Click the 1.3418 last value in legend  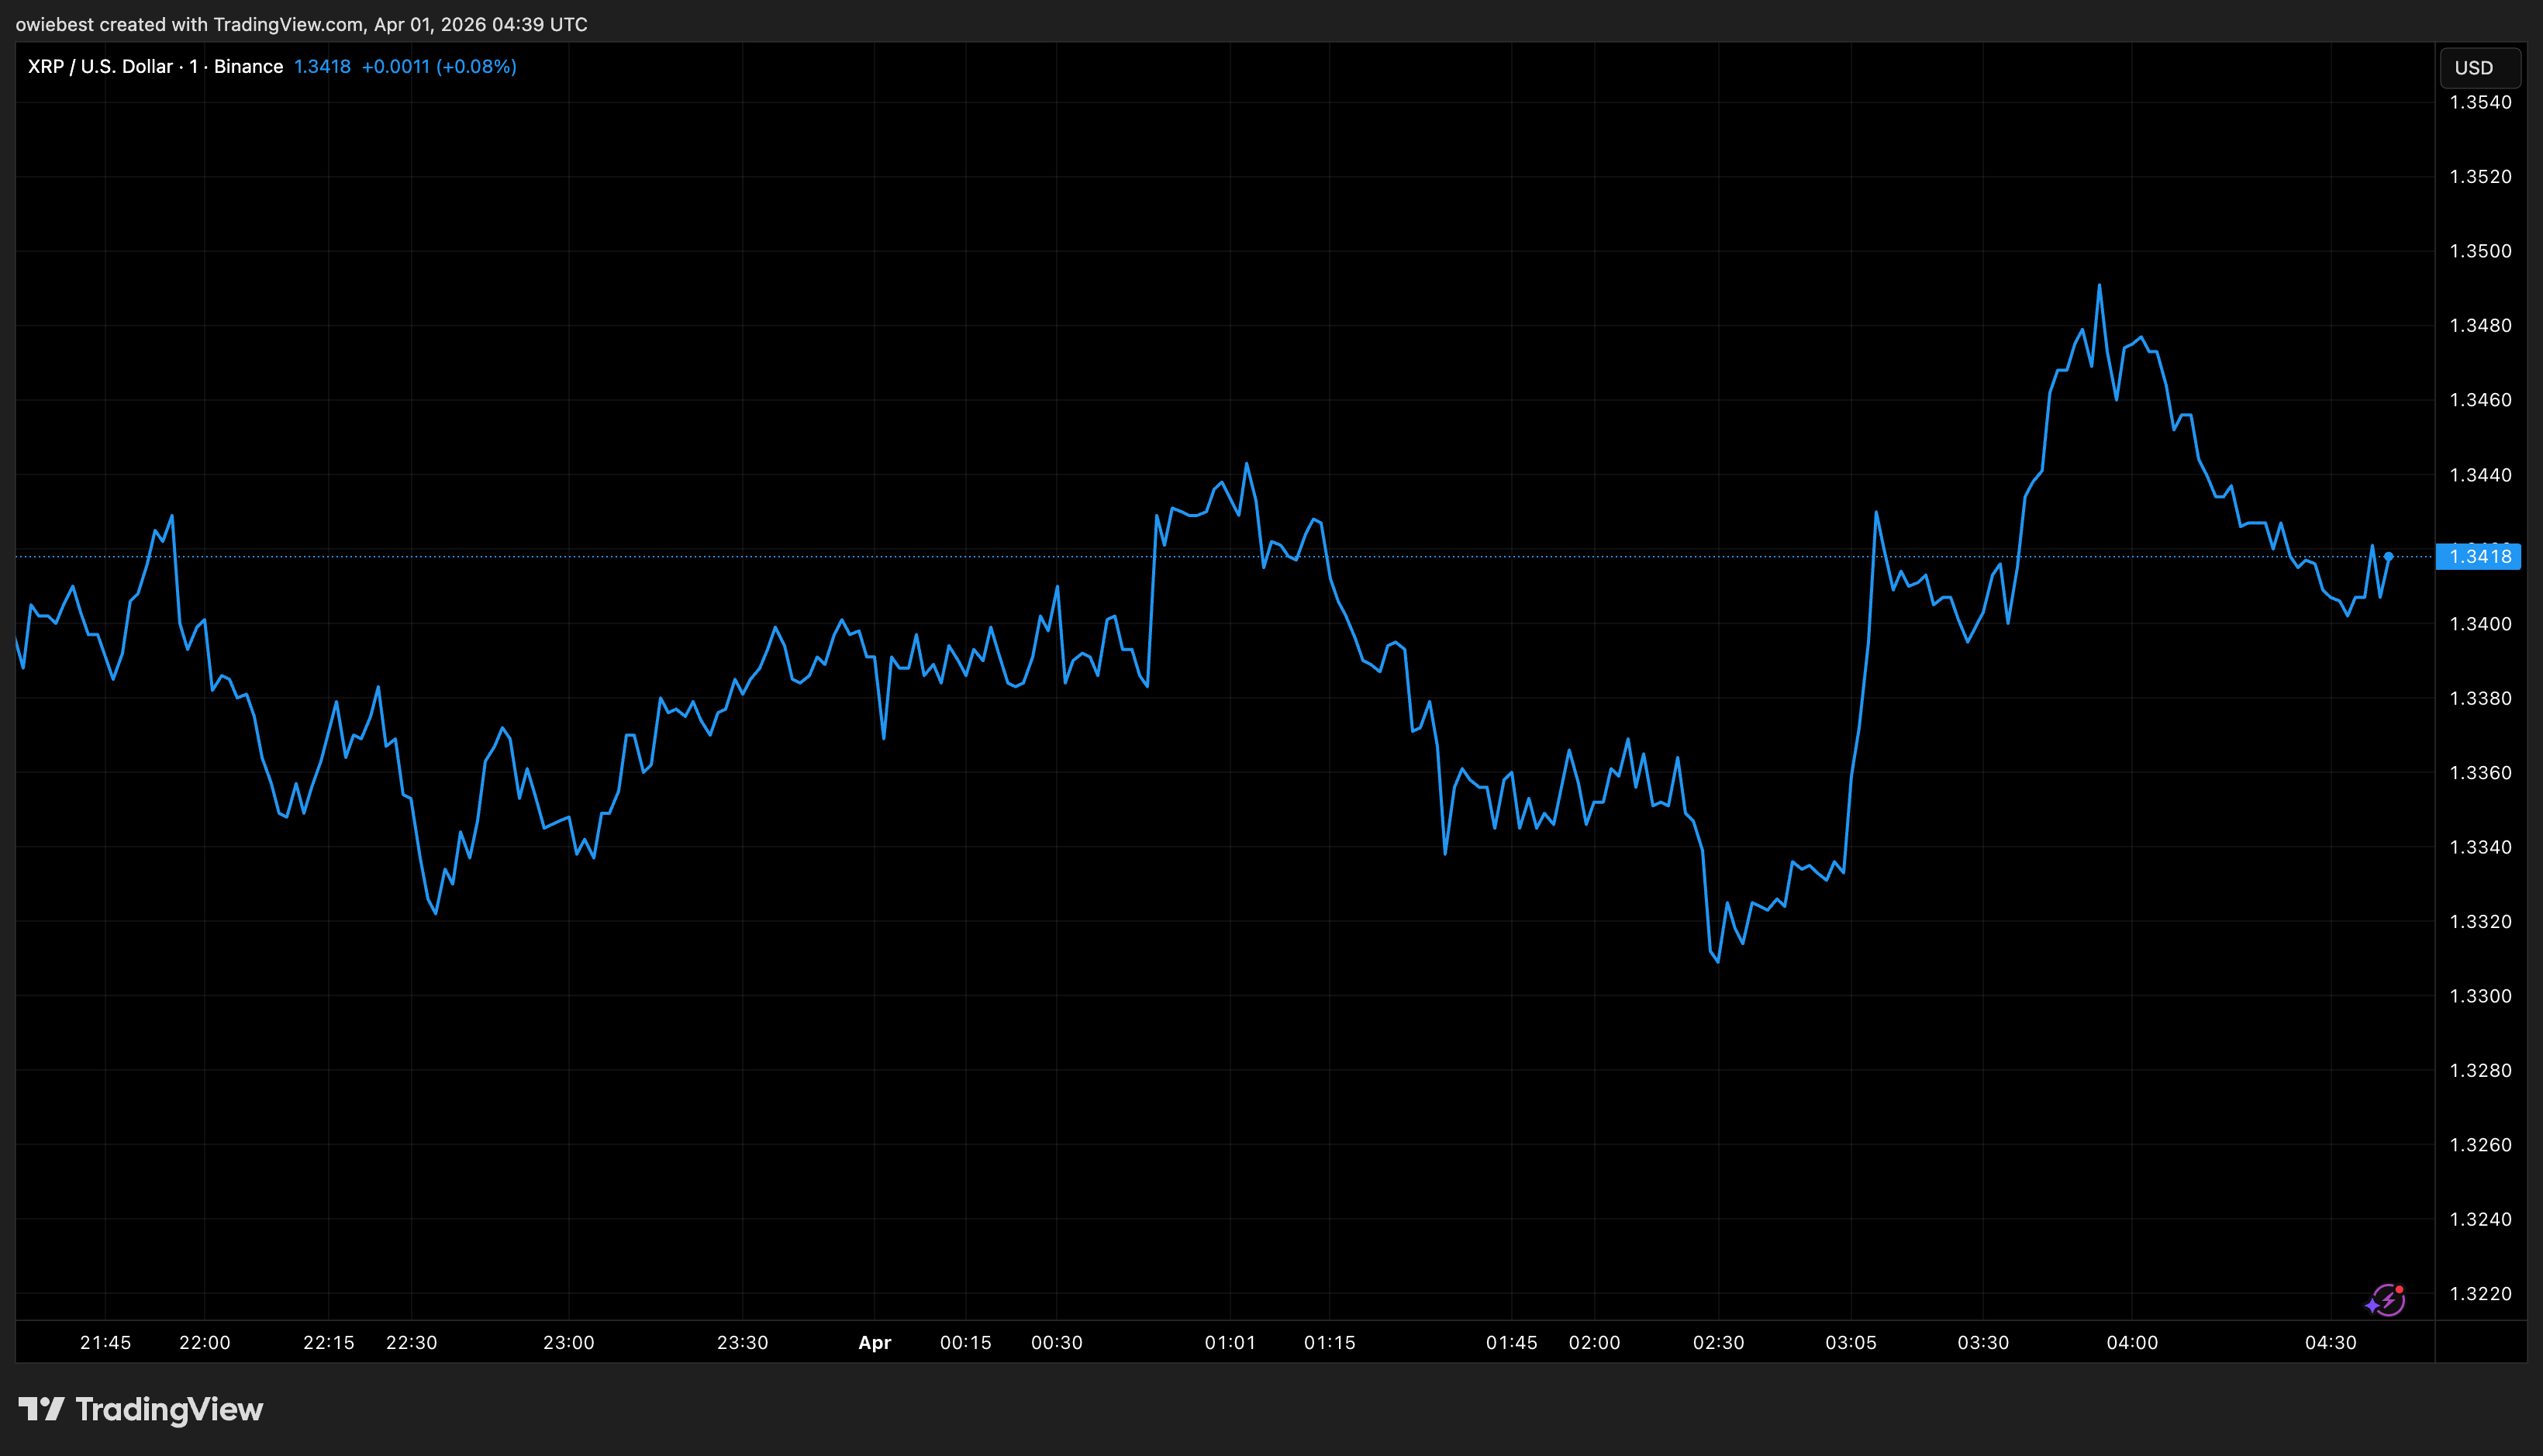click(x=322, y=67)
